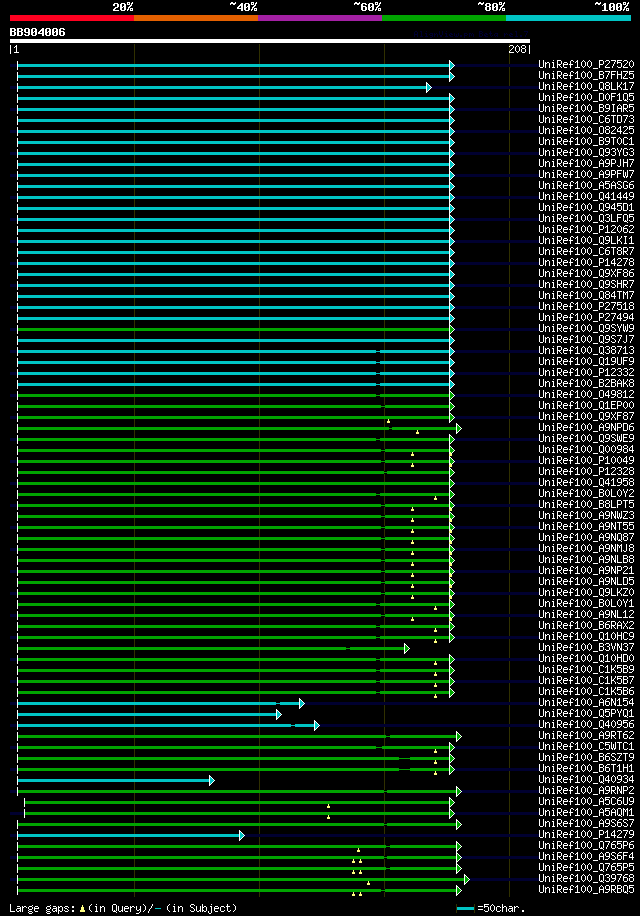Select the UniRef100_Q9SYW9 label

click(586, 328)
